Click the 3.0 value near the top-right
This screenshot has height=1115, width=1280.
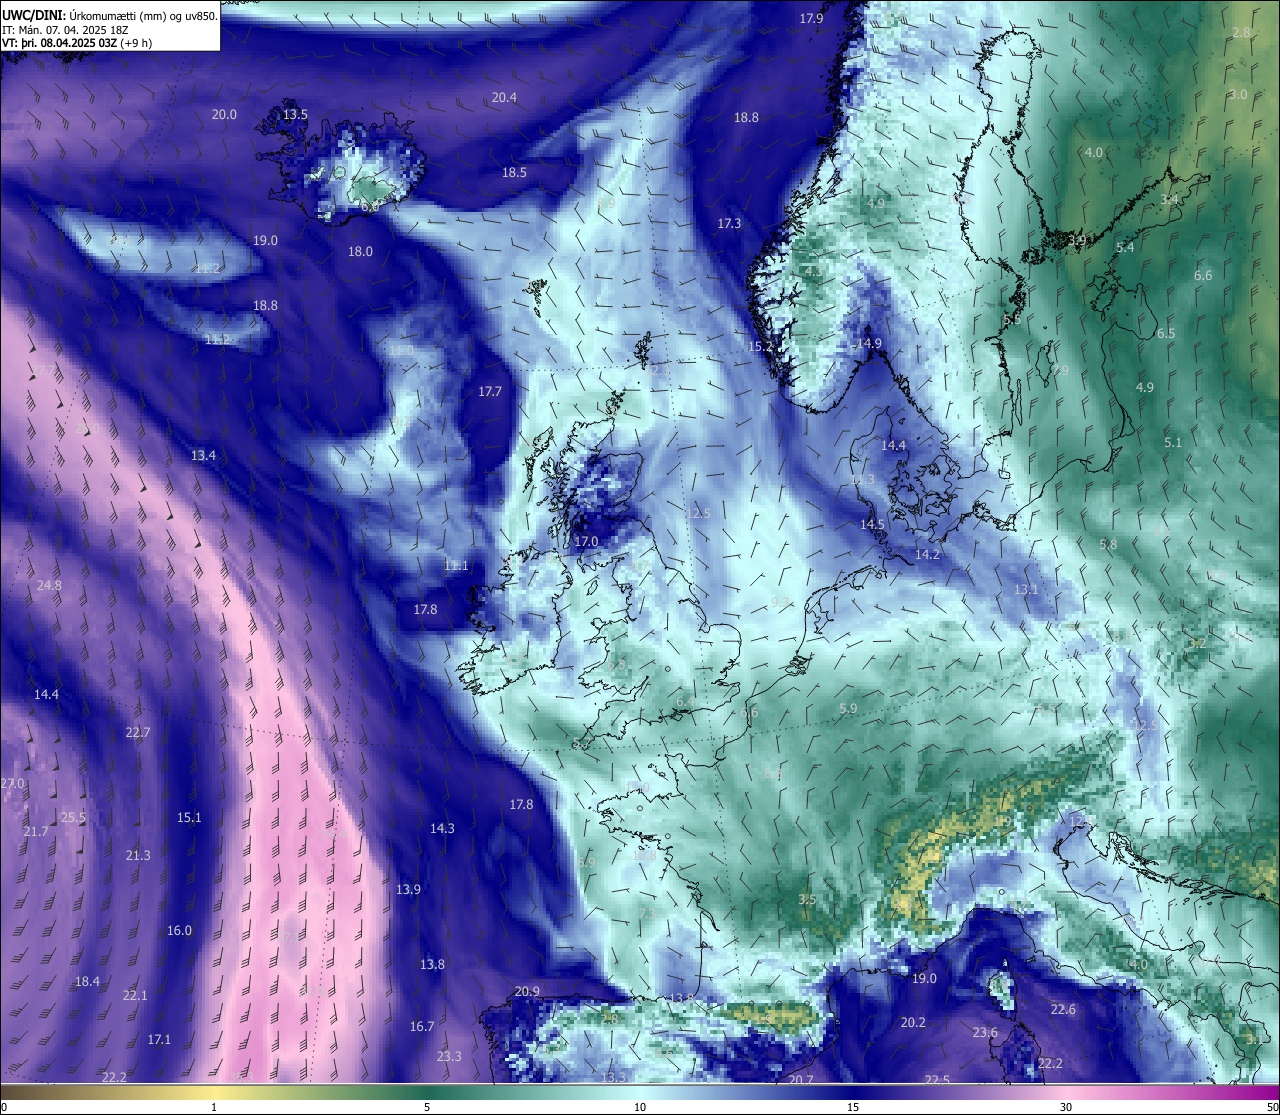[x=1238, y=95]
